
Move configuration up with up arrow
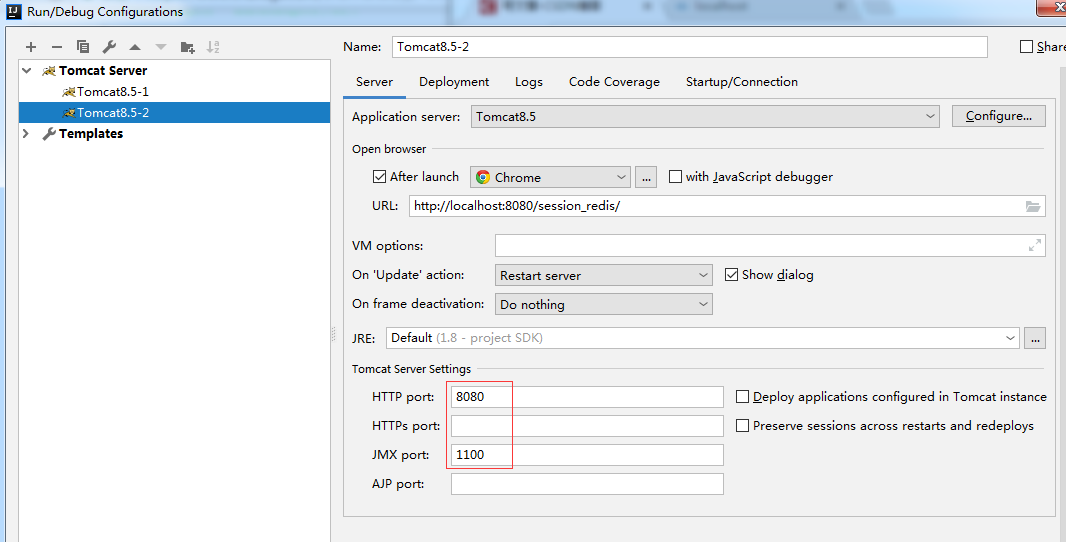pos(135,47)
